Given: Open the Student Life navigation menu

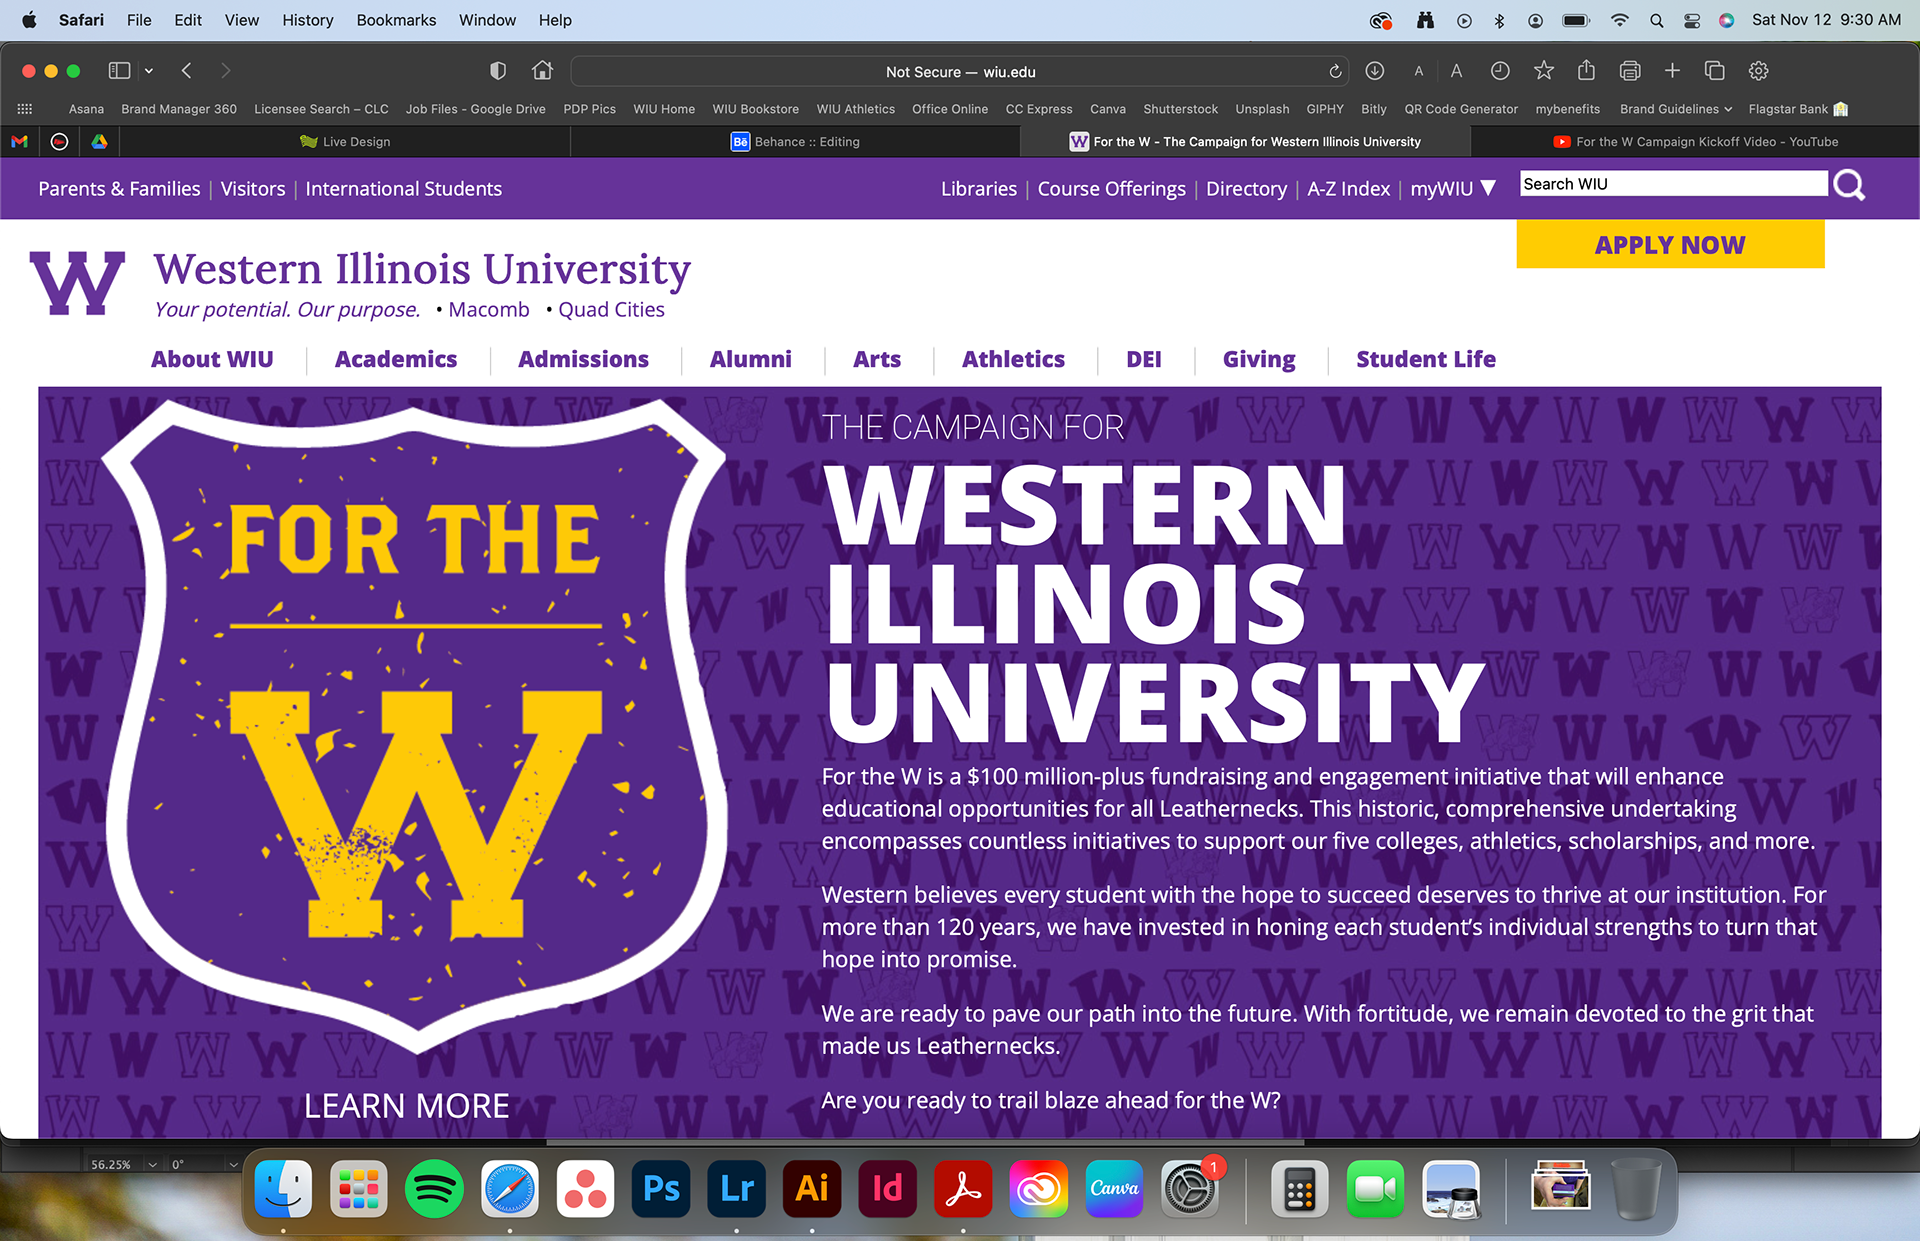Looking at the screenshot, I should point(1426,359).
